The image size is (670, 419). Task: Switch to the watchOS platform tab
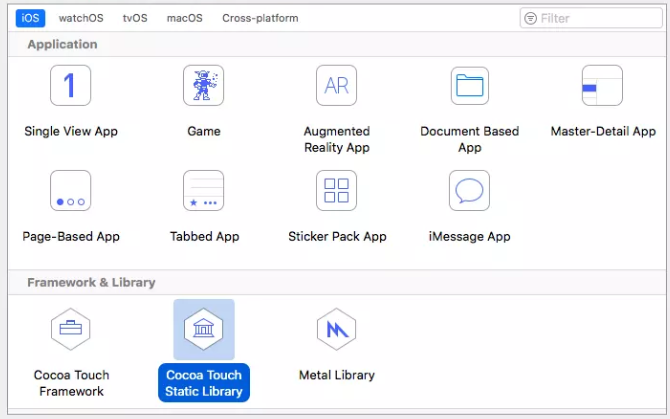pyautogui.click(x=81, y=18)
